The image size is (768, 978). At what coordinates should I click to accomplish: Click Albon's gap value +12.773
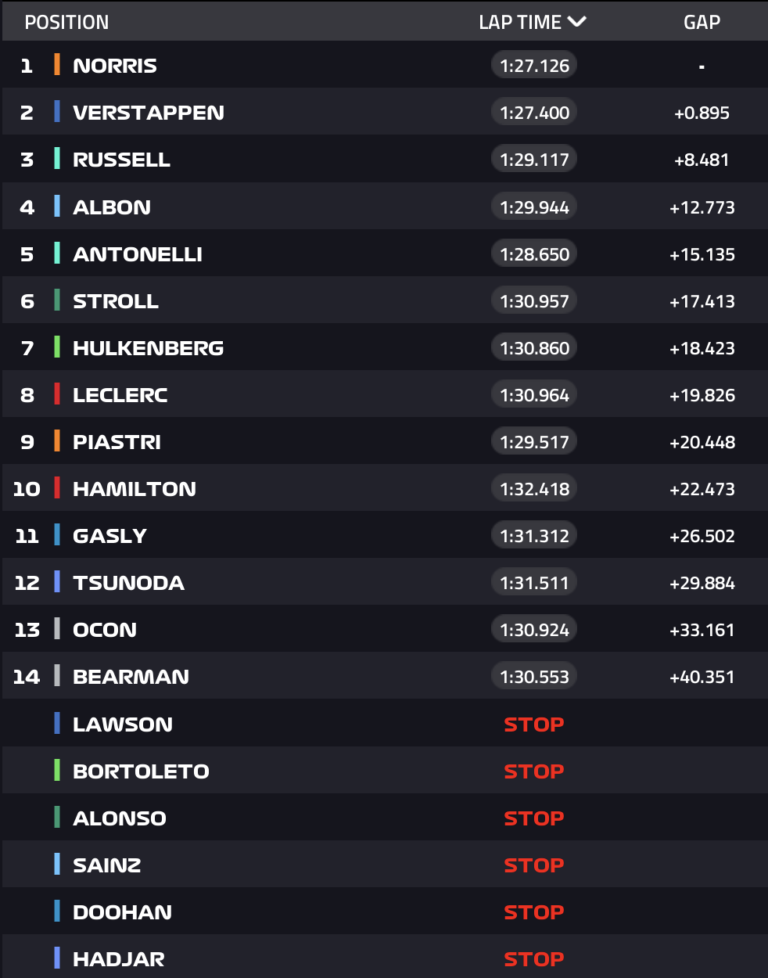[702, 207]
